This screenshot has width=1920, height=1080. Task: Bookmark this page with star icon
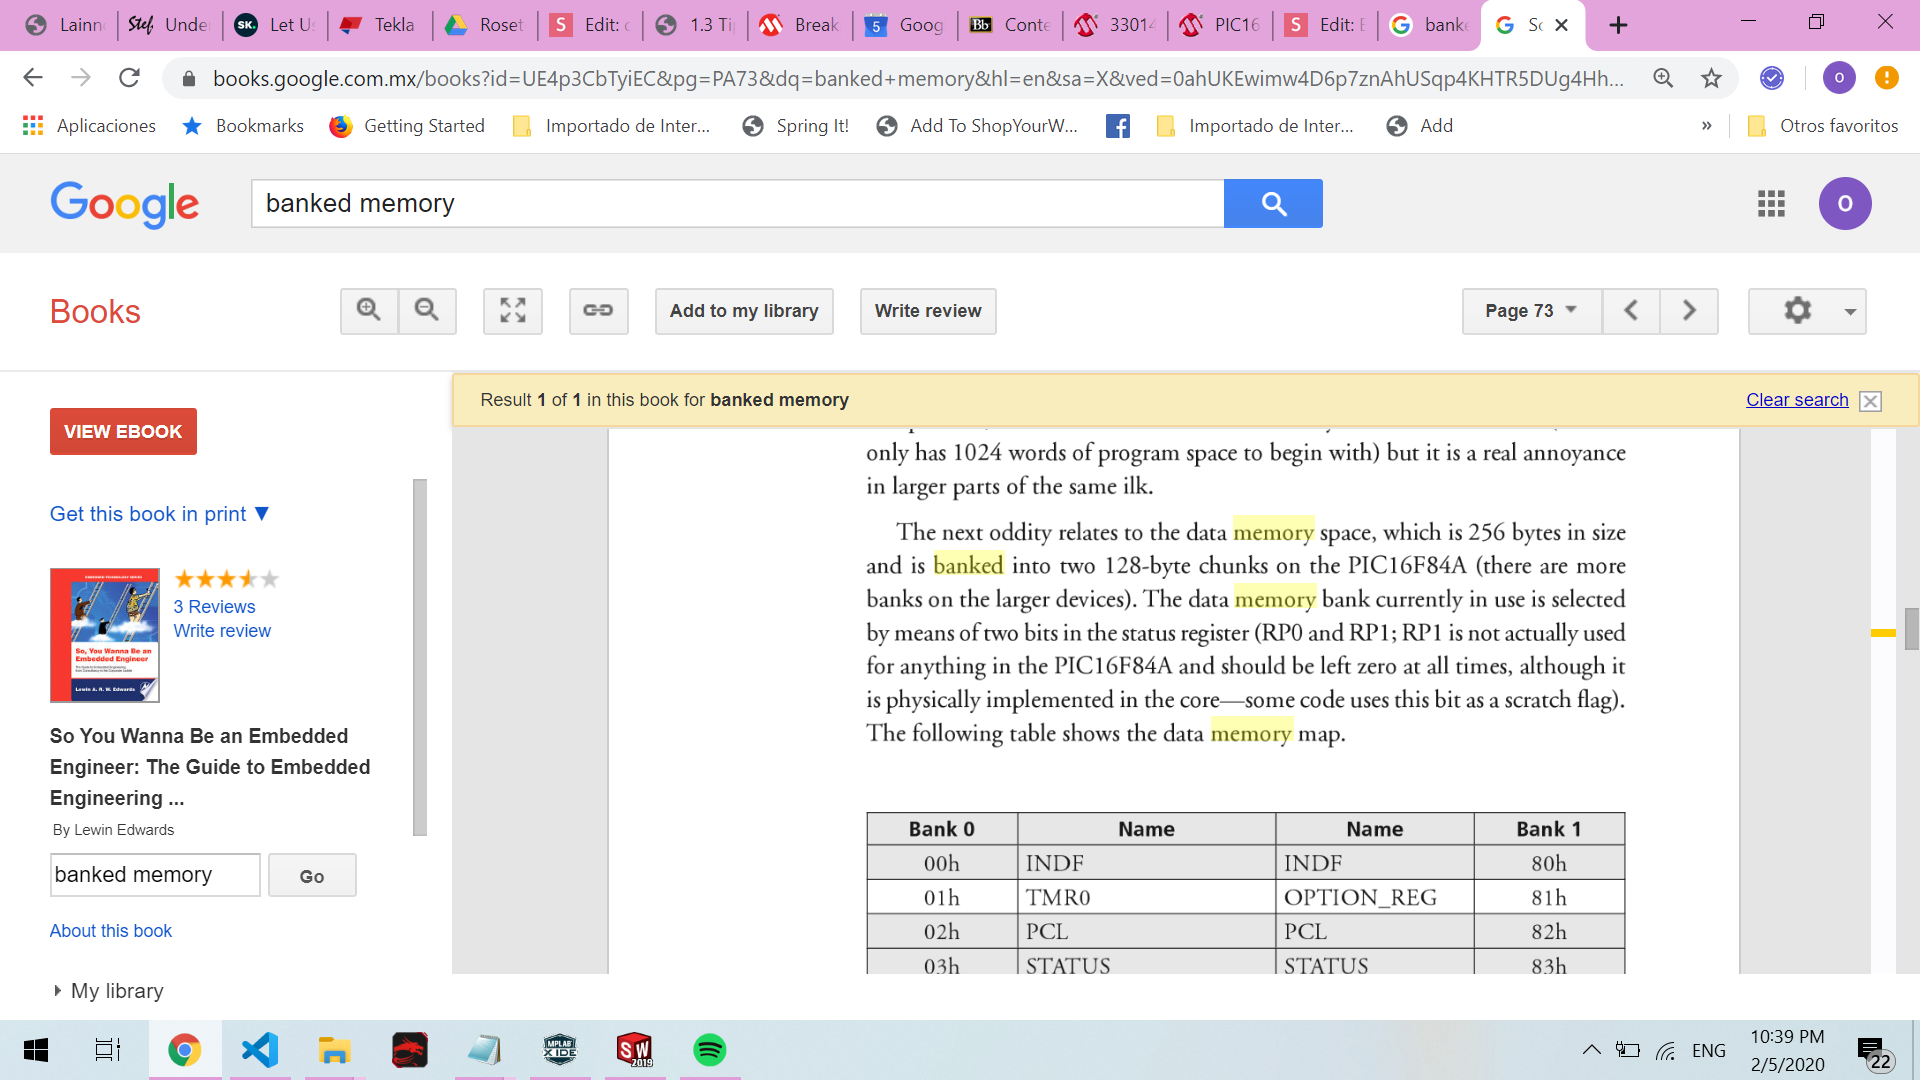1712,78
